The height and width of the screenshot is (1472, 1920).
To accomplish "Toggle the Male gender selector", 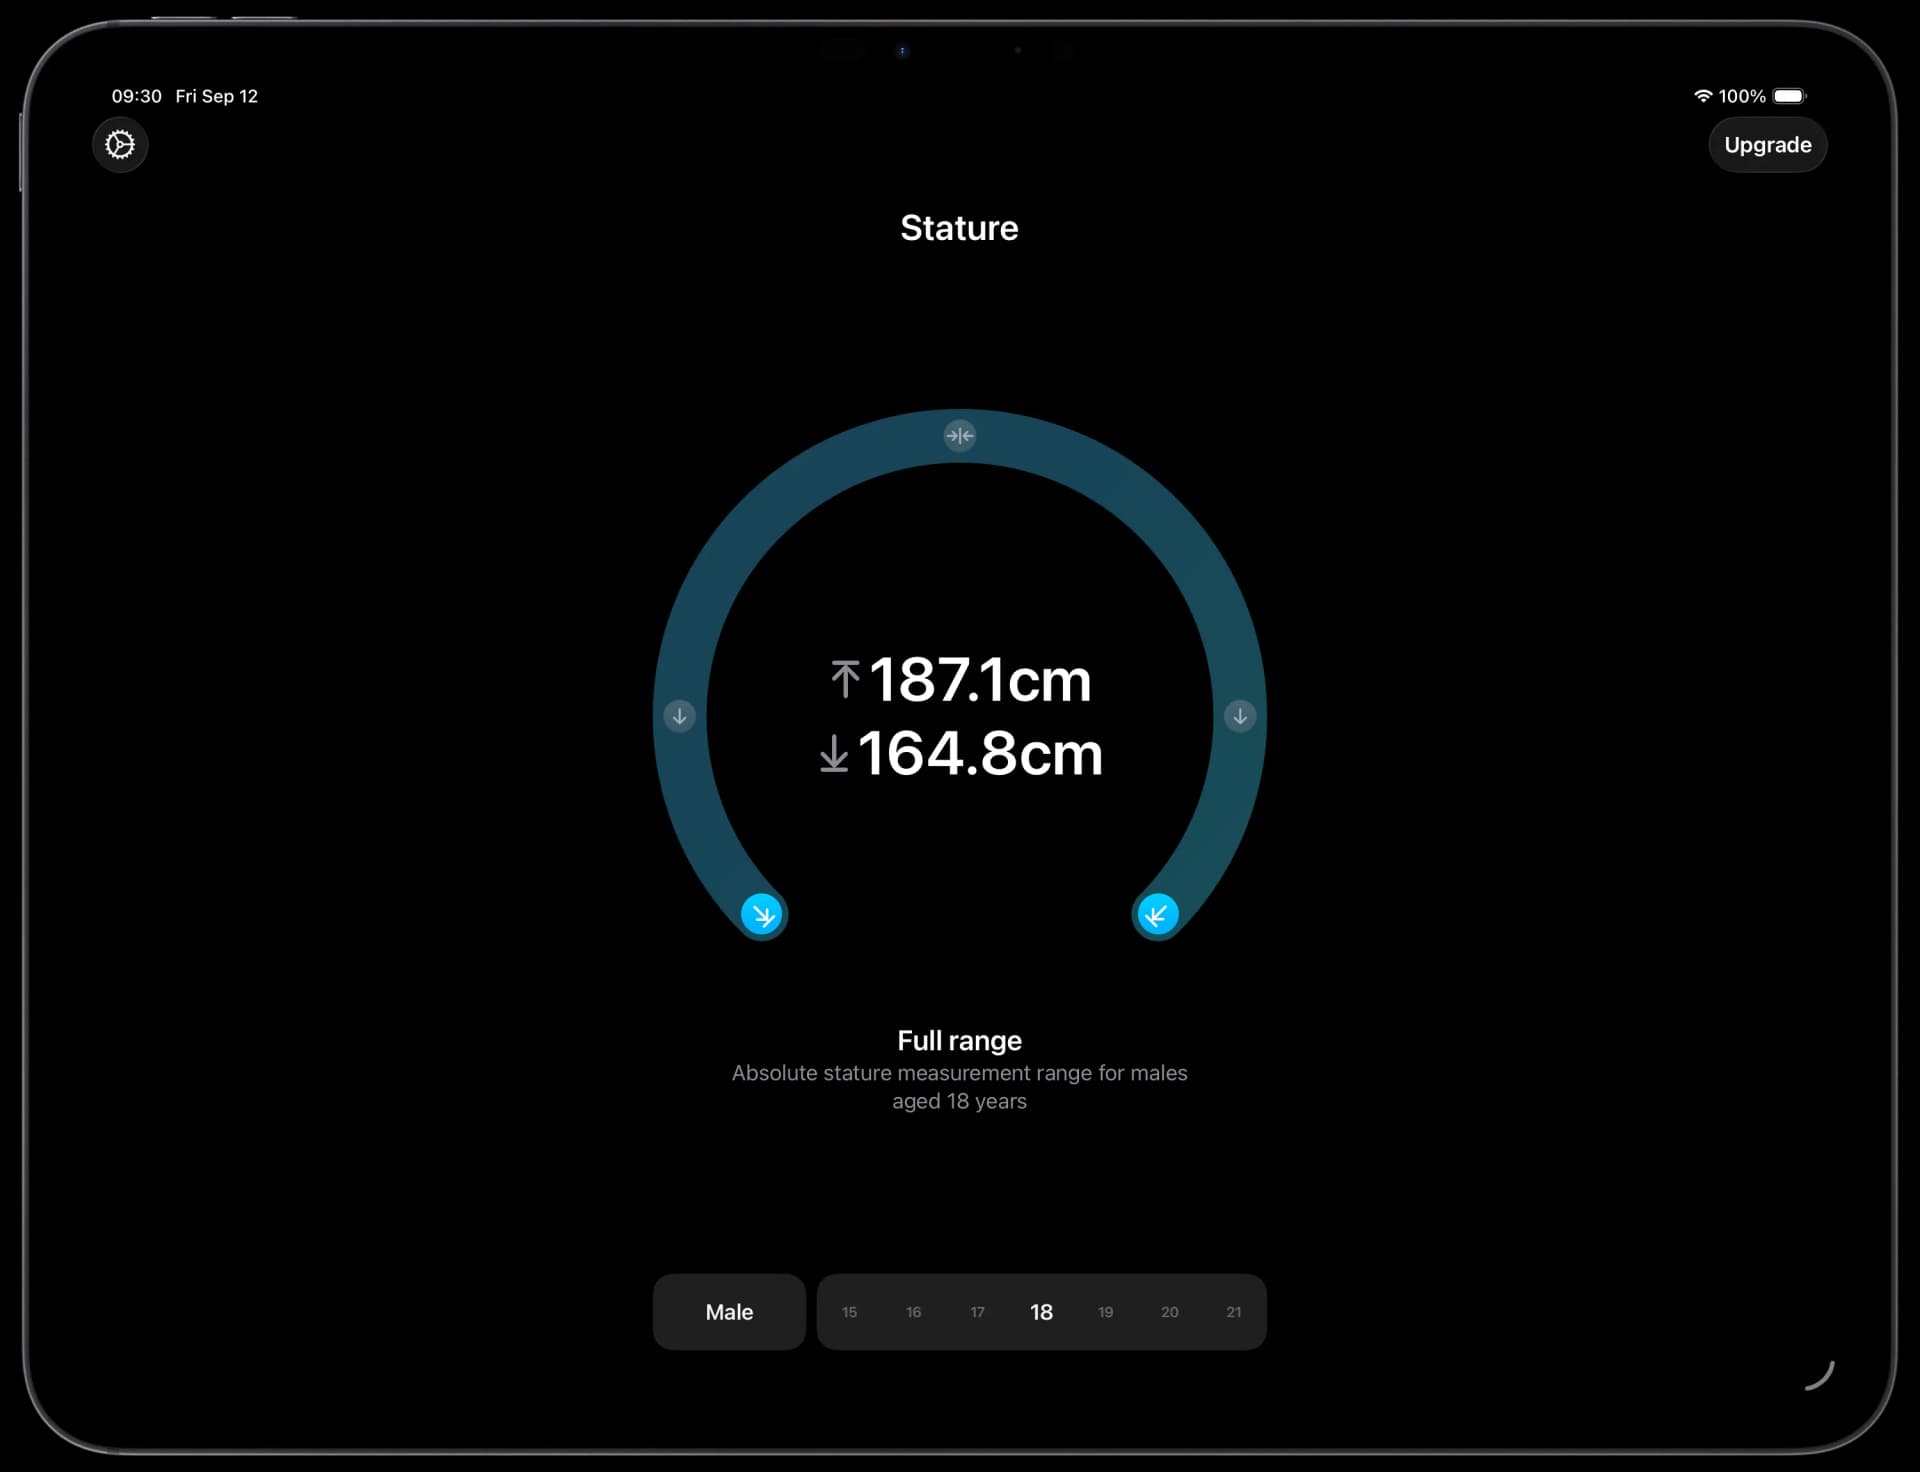I will 729,1312.
